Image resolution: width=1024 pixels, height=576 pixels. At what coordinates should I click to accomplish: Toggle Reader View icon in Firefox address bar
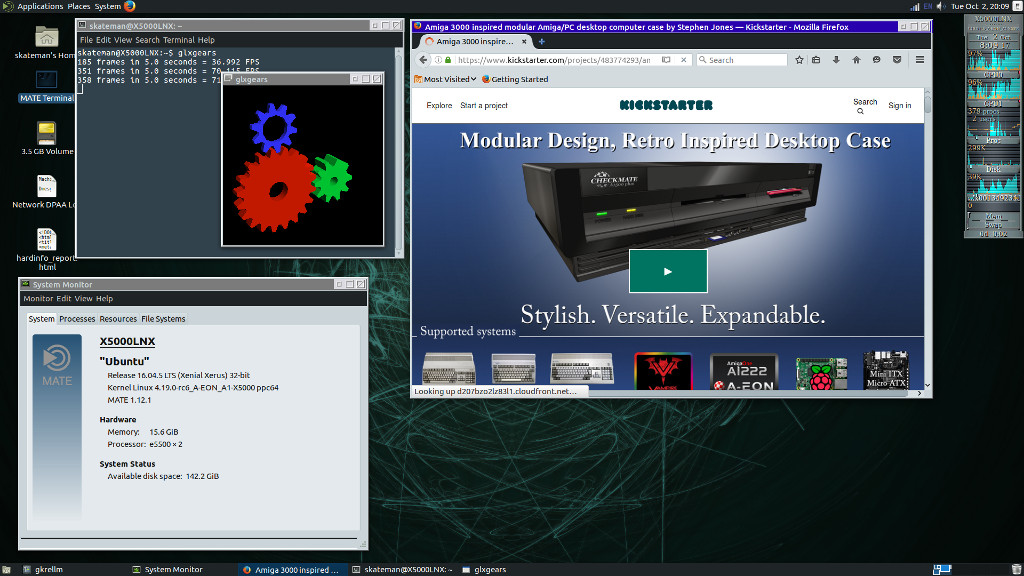coord(666,59)
